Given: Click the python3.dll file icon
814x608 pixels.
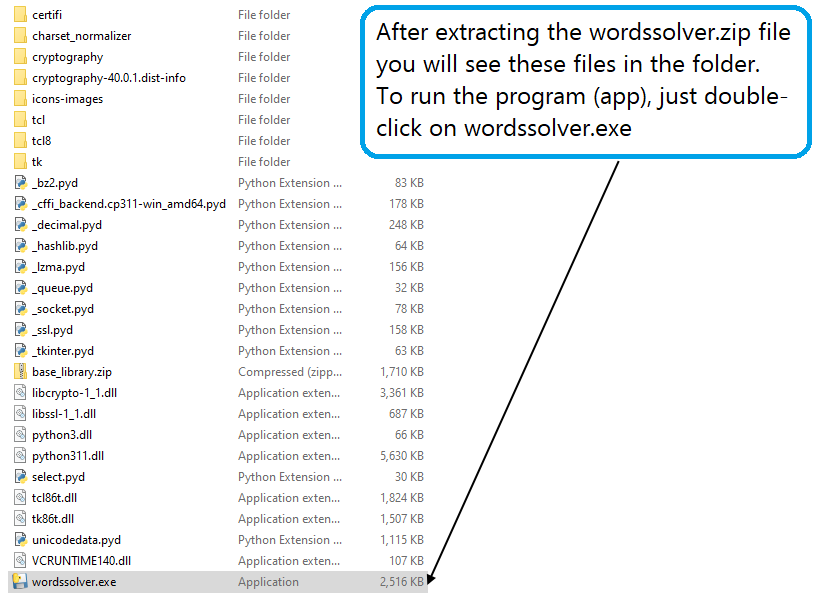Looking at the screenshot, I should 20,435.
